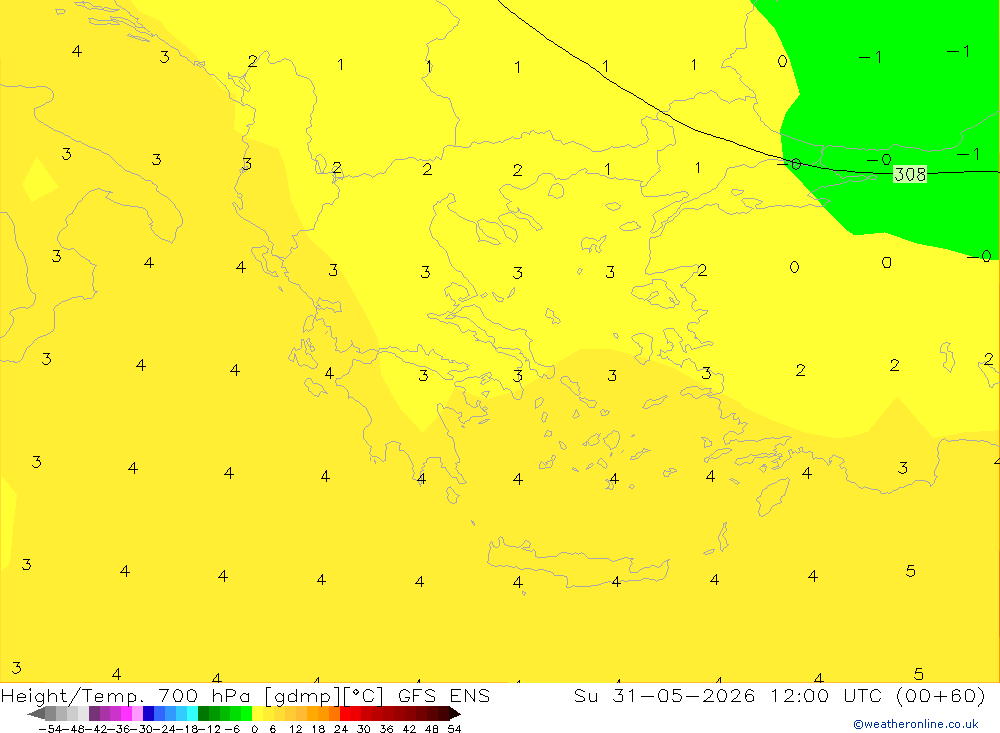Click the [gdmp][°C] units text
Screen dimensions: 1000x733
324,696
